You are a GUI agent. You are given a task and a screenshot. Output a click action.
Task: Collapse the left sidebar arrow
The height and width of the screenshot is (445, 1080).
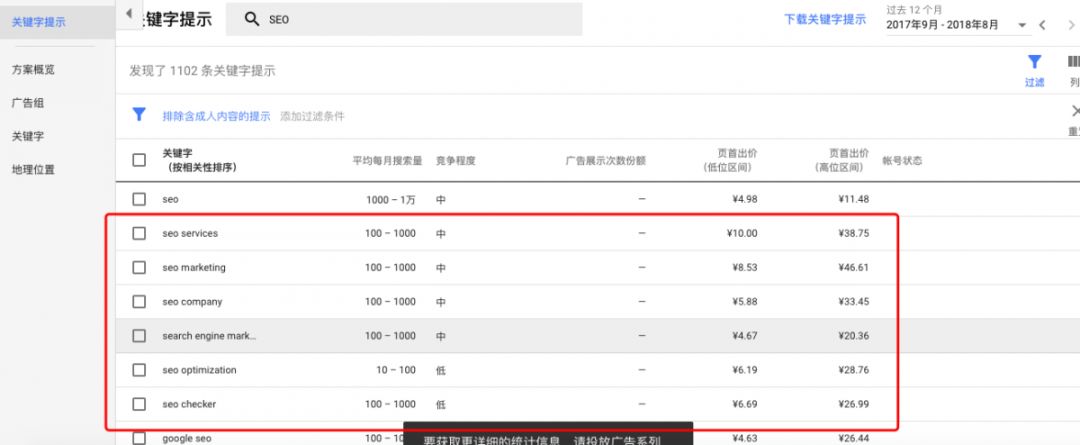click(128, 14)
